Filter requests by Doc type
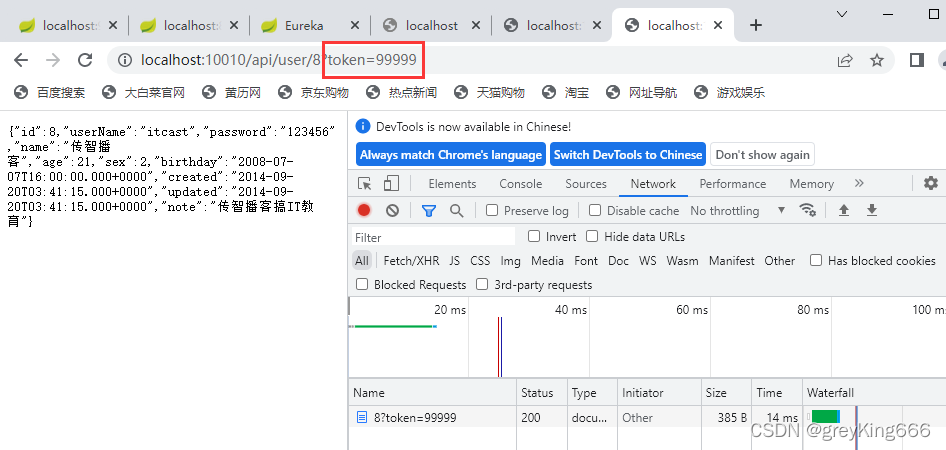 [618, 261]
